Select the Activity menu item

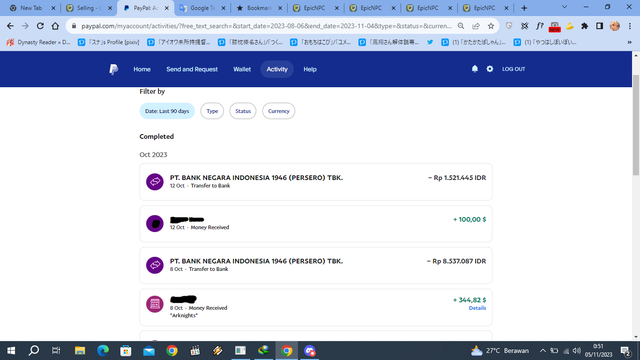point(277,69)
